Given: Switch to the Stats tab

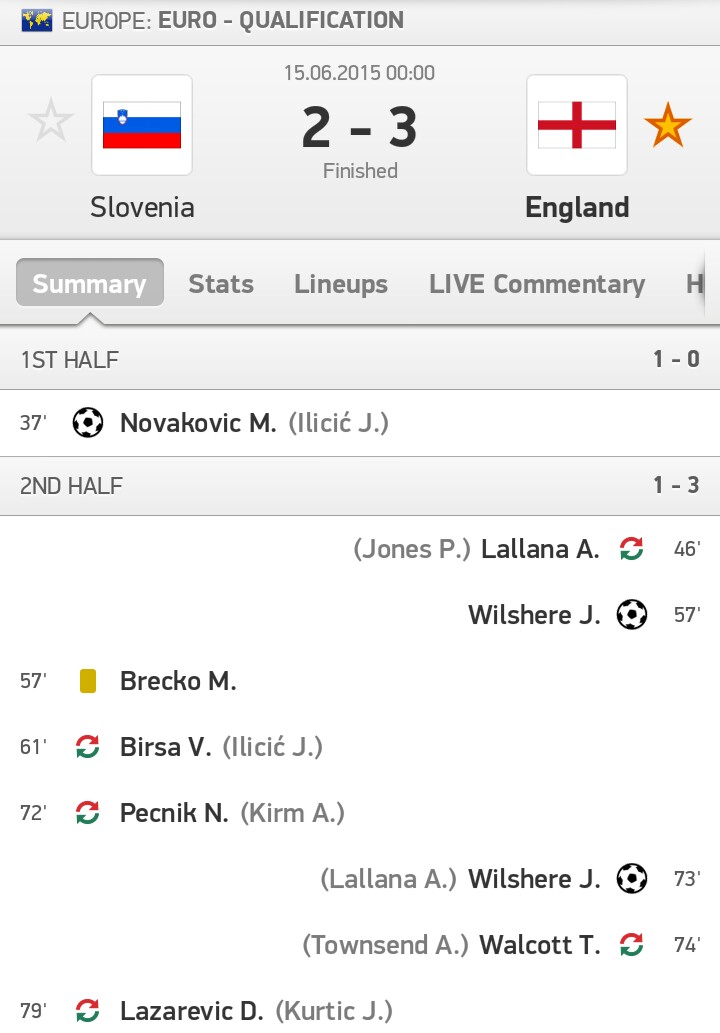Looking at the screenshot, I should point(221,284).
